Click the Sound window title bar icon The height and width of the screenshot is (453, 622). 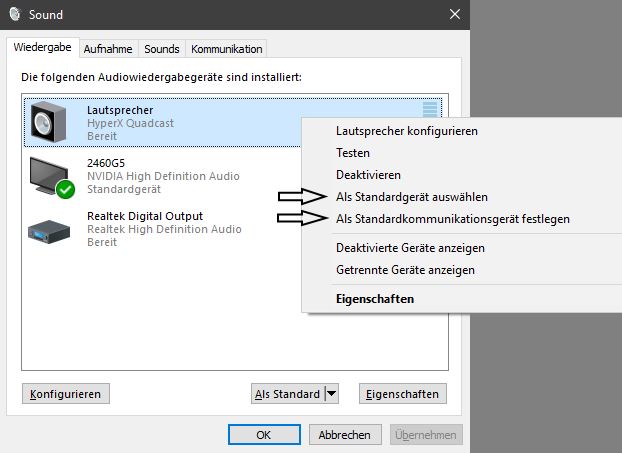14,15
